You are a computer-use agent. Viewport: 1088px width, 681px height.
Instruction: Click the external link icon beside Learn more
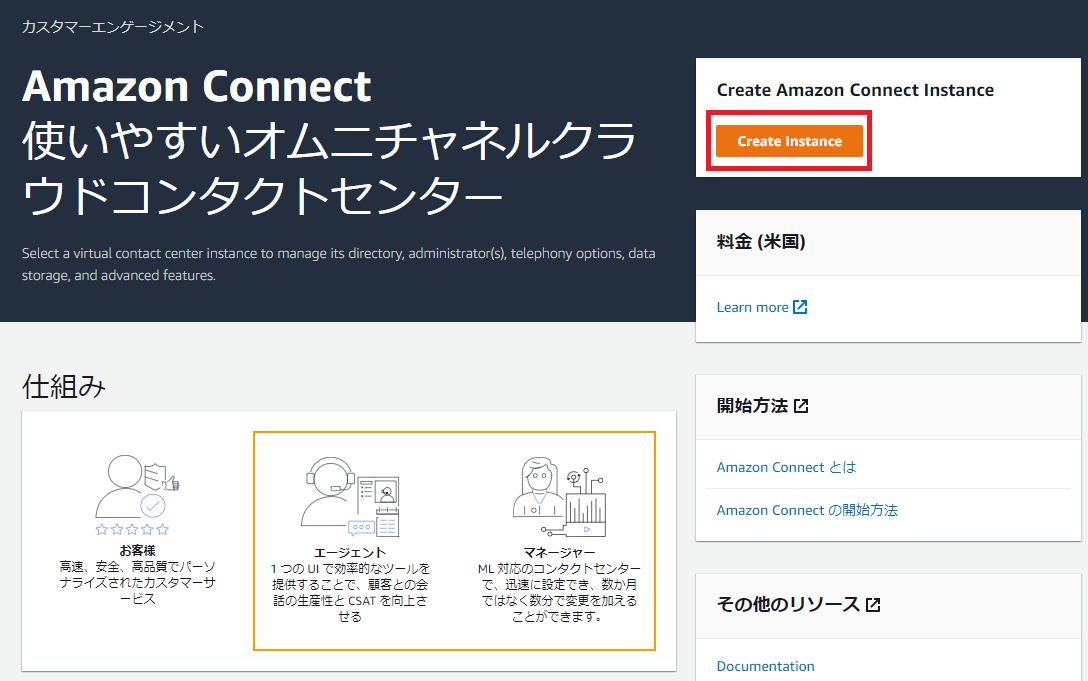[800, 307]
